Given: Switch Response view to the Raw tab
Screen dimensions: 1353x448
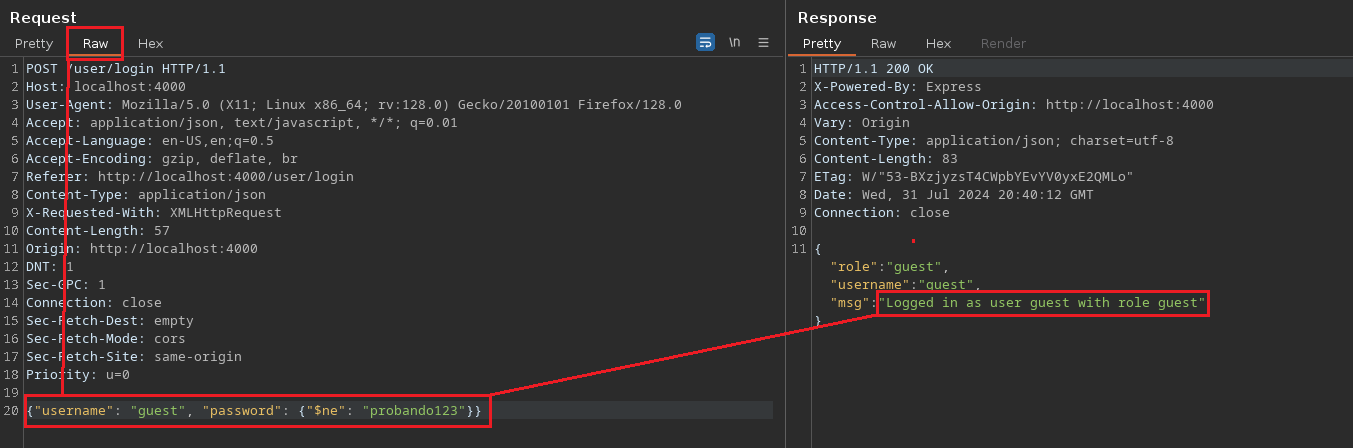Looking at the screenshot, I should pos(883,43).
